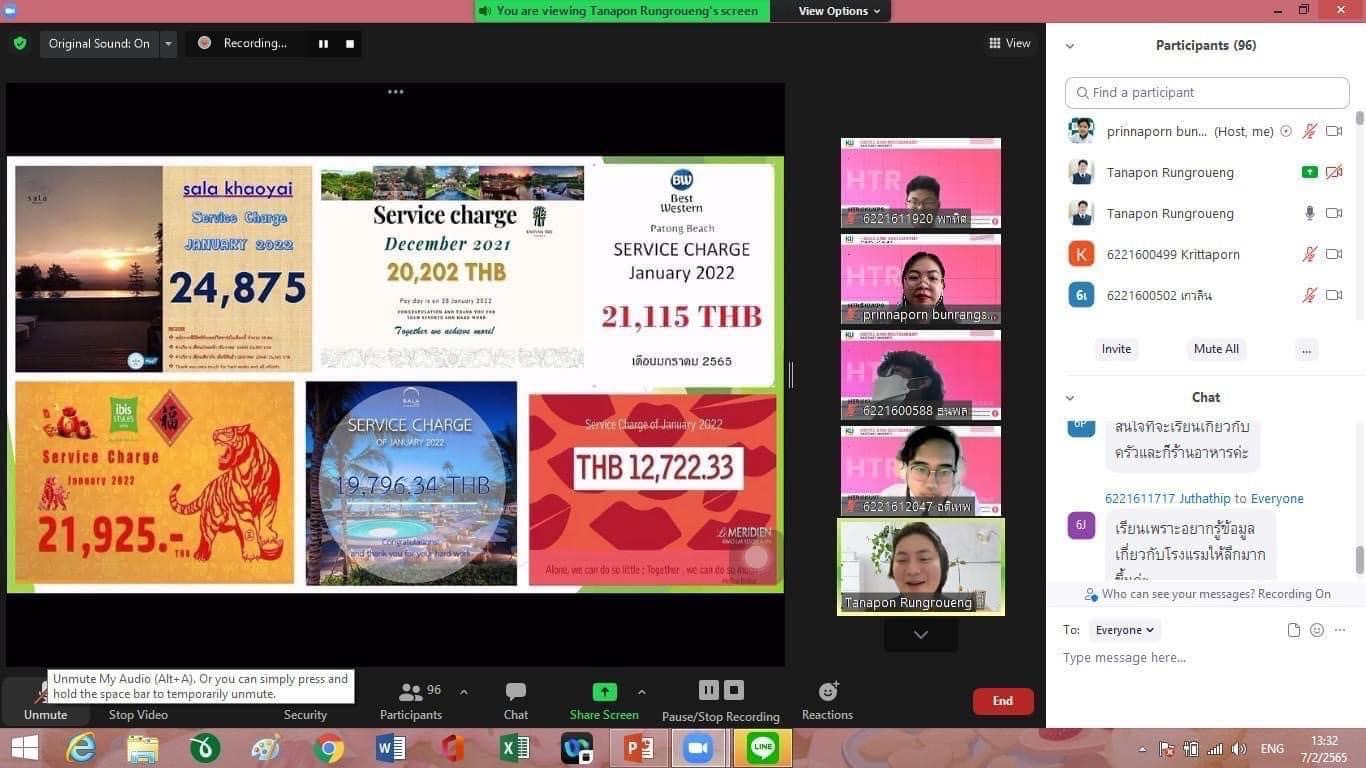This screenshot has width=1366, height=768.
Task: Switch to PowerPoint in the taskbar
Action: 637,748
